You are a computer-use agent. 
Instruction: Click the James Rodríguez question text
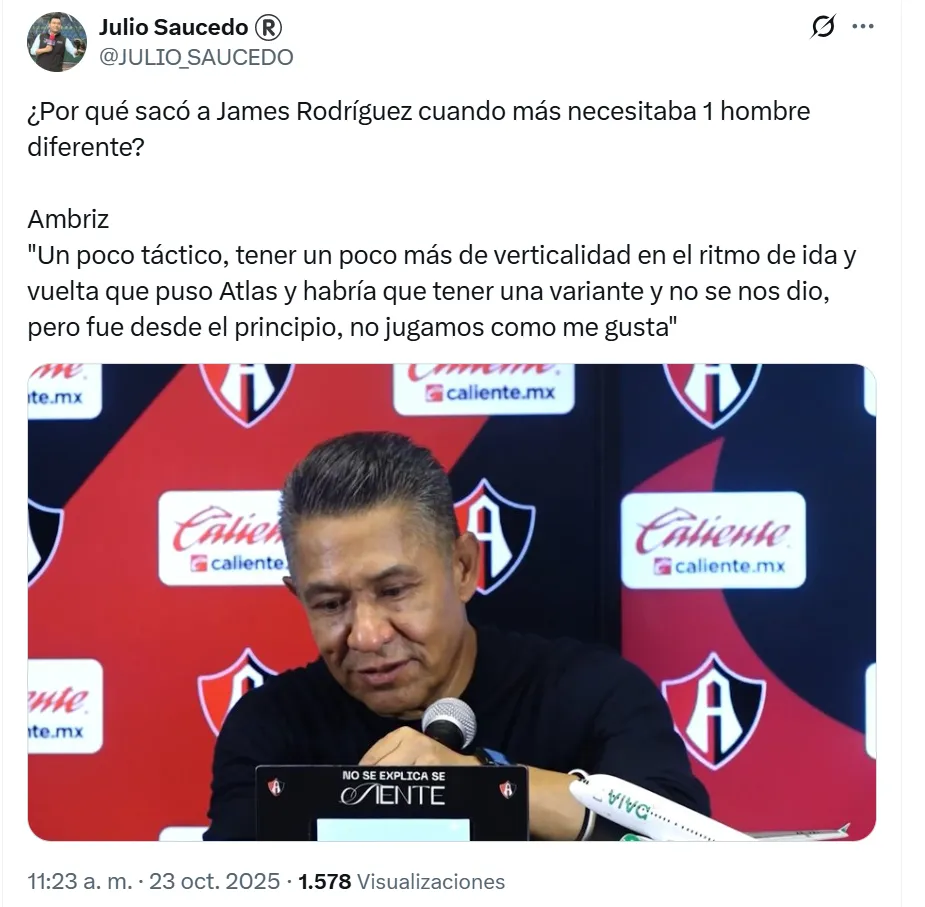418,129
